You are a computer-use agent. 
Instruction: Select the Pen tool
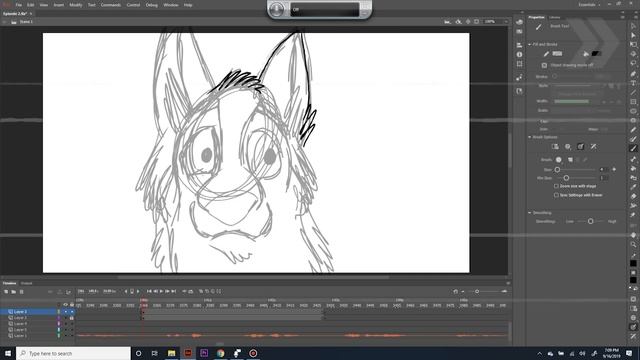tap(633, 73)
